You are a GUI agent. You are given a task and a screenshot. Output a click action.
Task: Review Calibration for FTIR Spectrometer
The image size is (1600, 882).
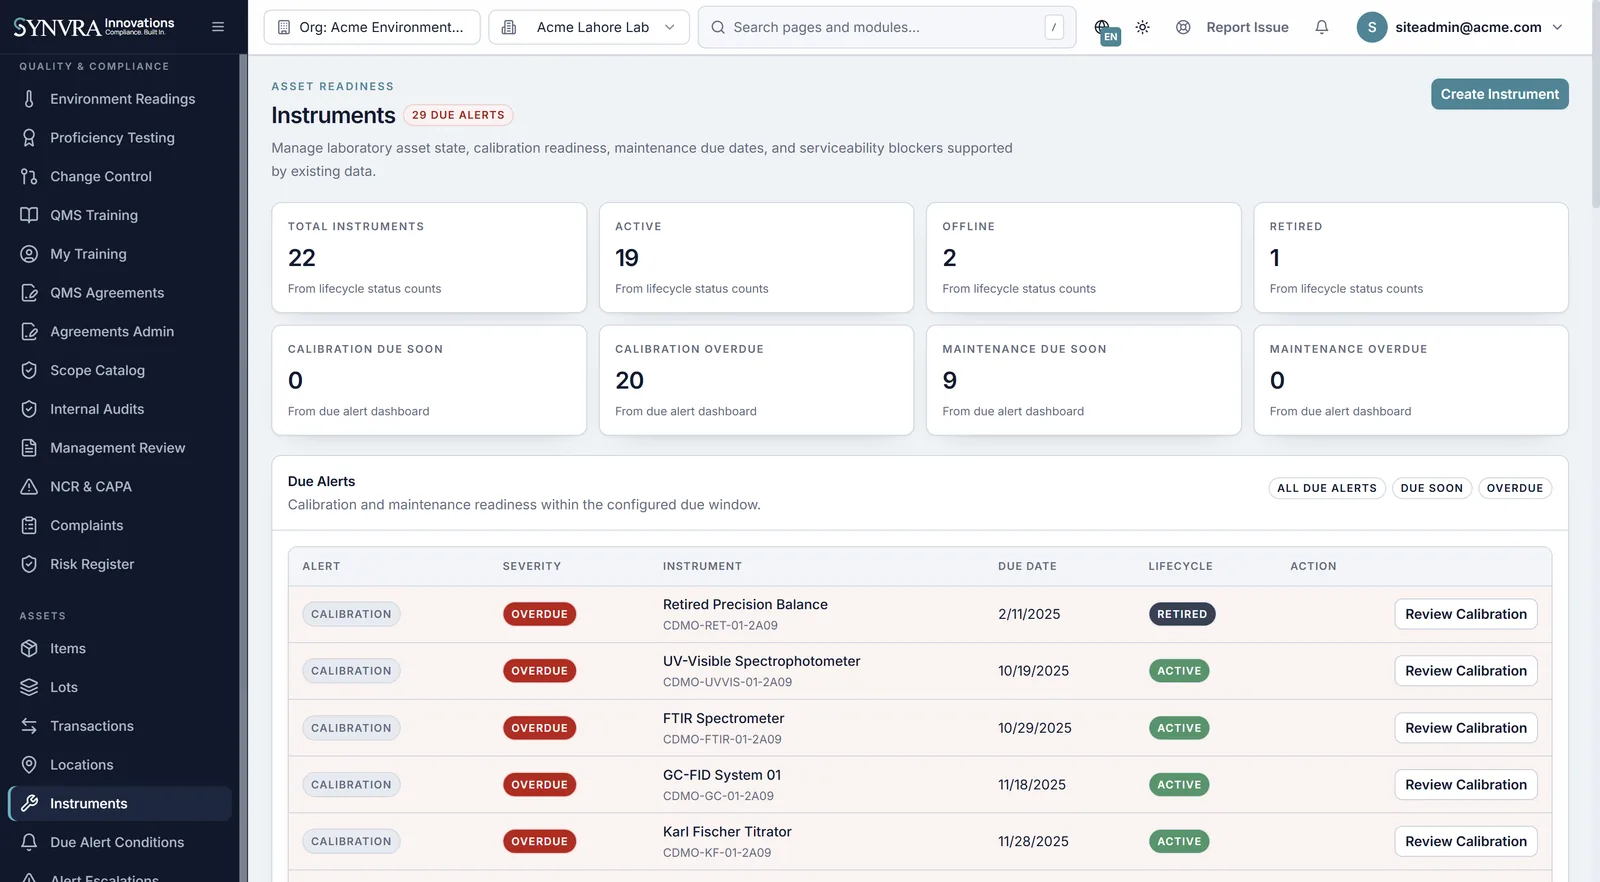[1465, 728]
